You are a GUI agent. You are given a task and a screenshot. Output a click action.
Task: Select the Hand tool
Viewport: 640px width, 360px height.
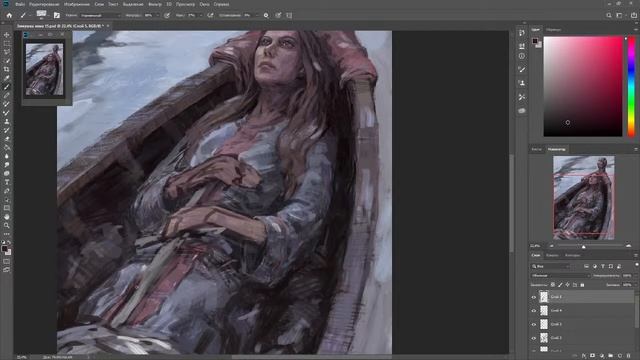(x=7, y=217)
